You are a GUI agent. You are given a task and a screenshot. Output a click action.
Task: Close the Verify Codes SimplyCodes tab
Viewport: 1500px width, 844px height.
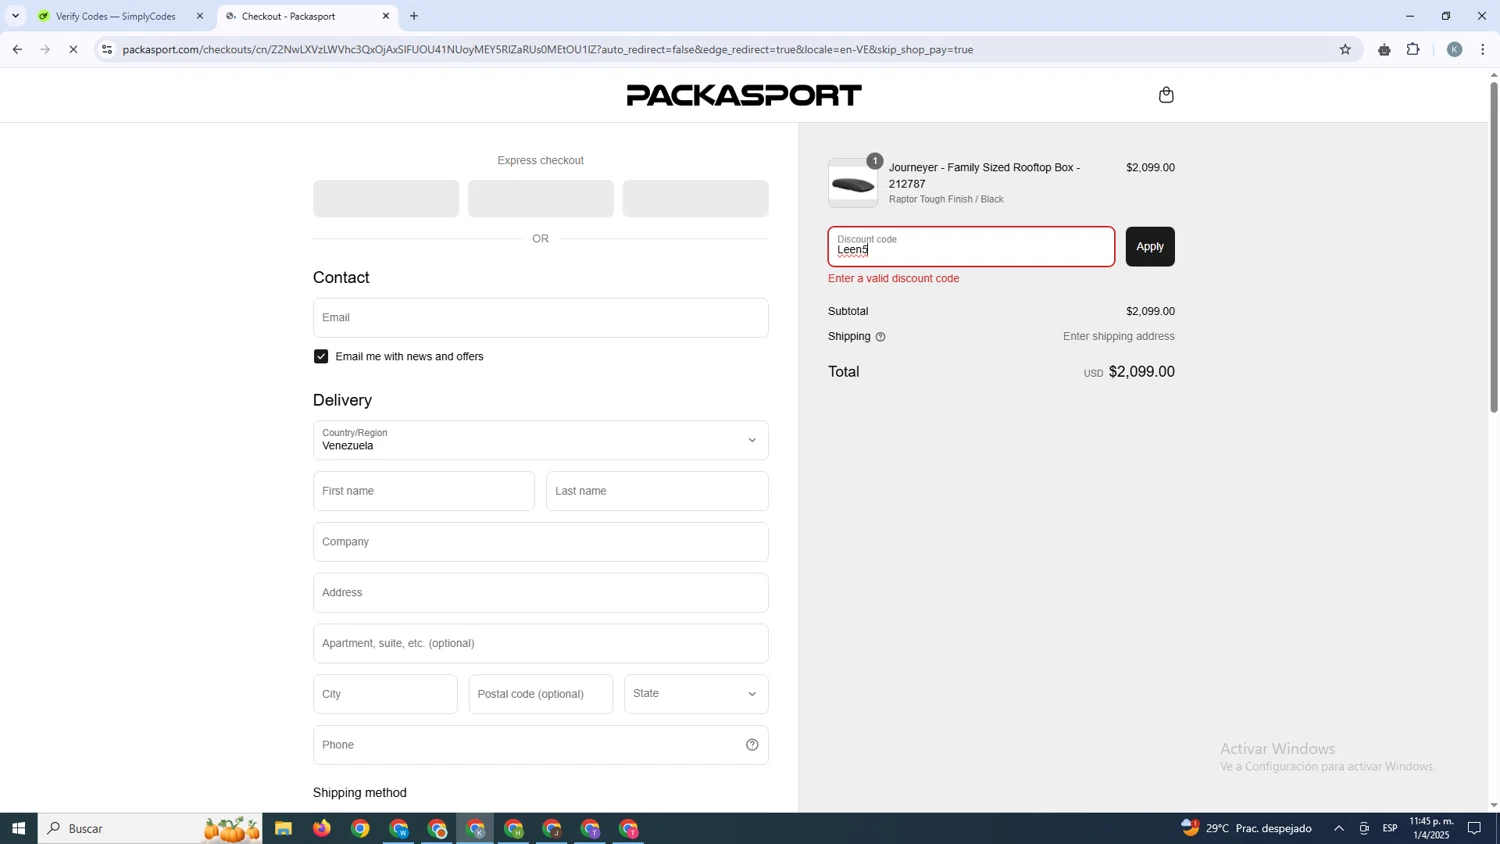coord(199,16)
